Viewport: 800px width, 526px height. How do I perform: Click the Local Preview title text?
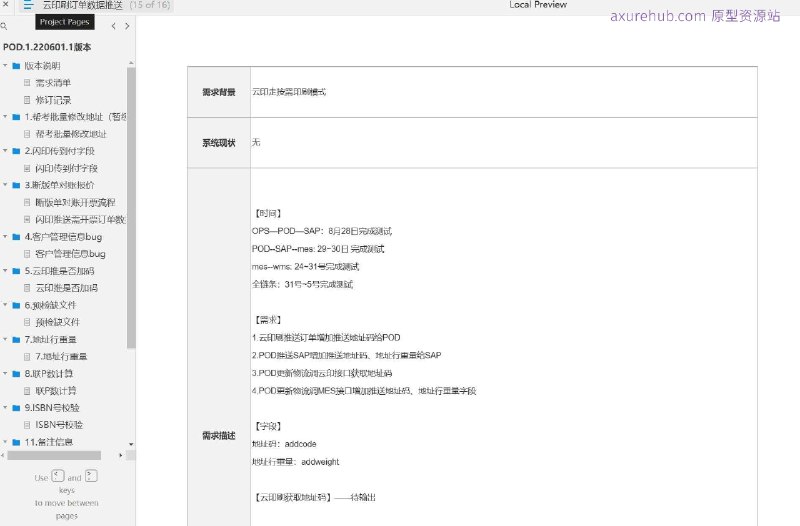(x=538, y=5)
